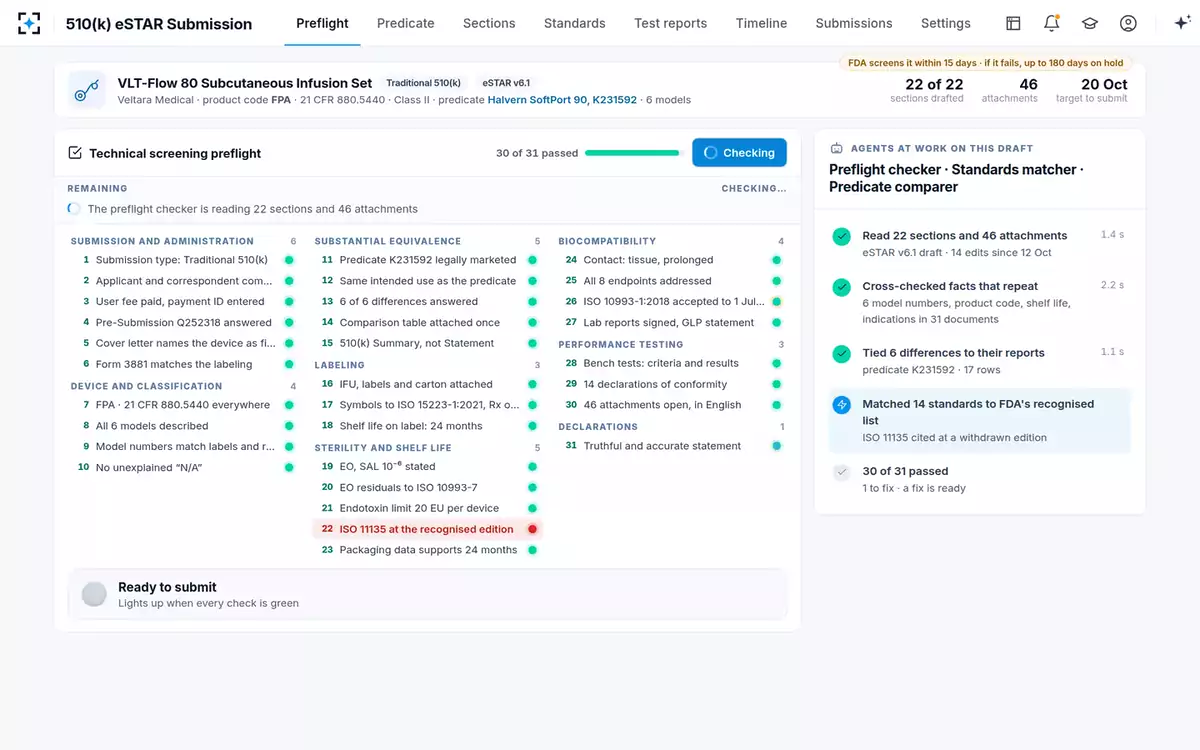Open the Predicate tab
Screen dimensions: 1200x750
click(x=406, y=23)
